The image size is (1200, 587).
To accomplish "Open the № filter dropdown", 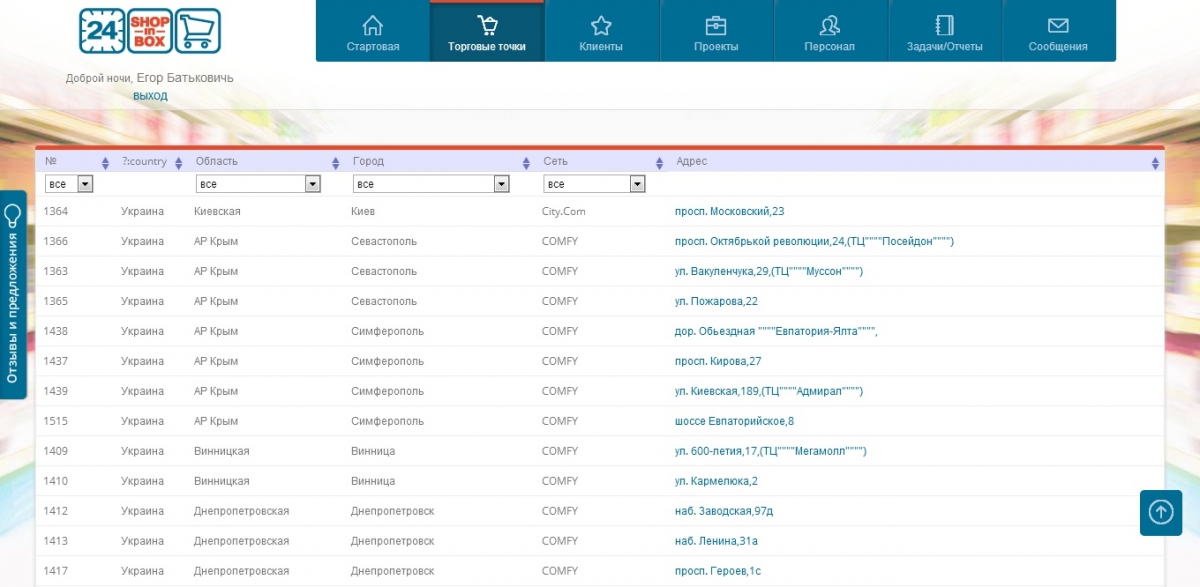I will [69, 184].
